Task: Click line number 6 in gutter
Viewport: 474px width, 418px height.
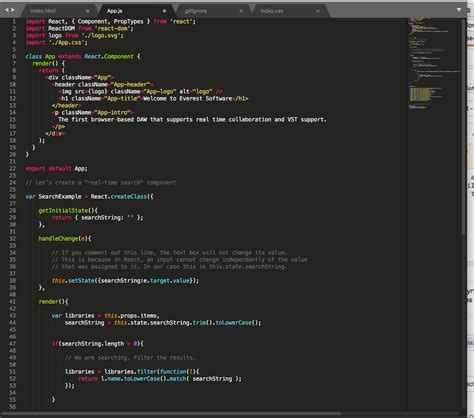Action: point(14,56)
